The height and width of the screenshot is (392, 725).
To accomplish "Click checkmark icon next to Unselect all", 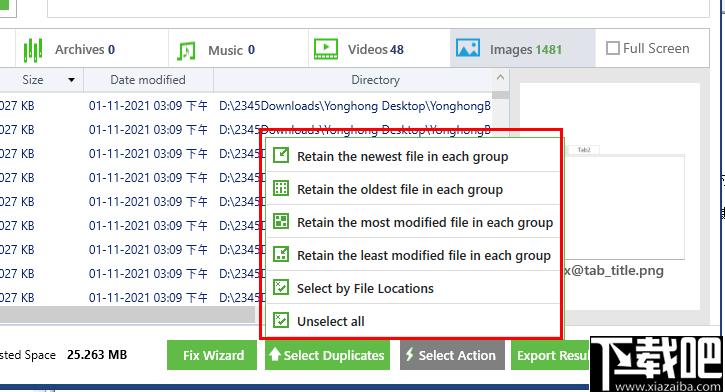I will coord(281,320).
